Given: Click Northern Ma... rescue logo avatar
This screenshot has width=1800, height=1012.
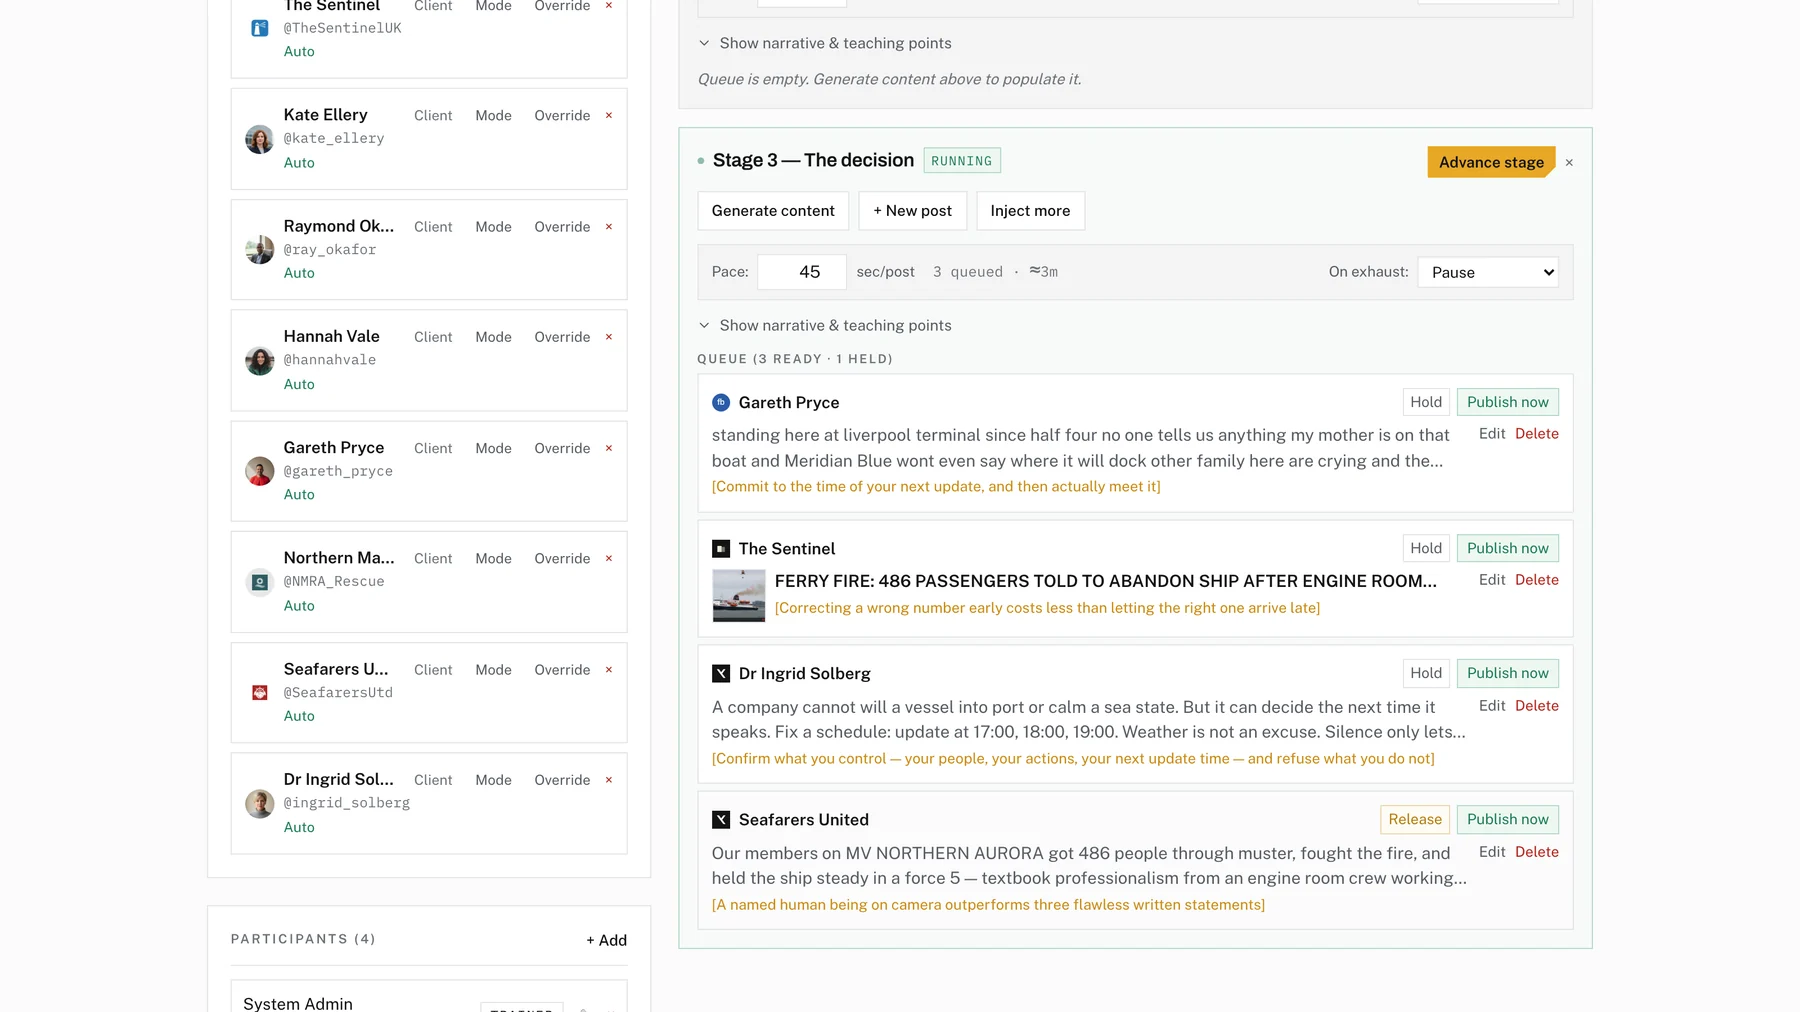Looking at the screenshot, I should point(260,581).
